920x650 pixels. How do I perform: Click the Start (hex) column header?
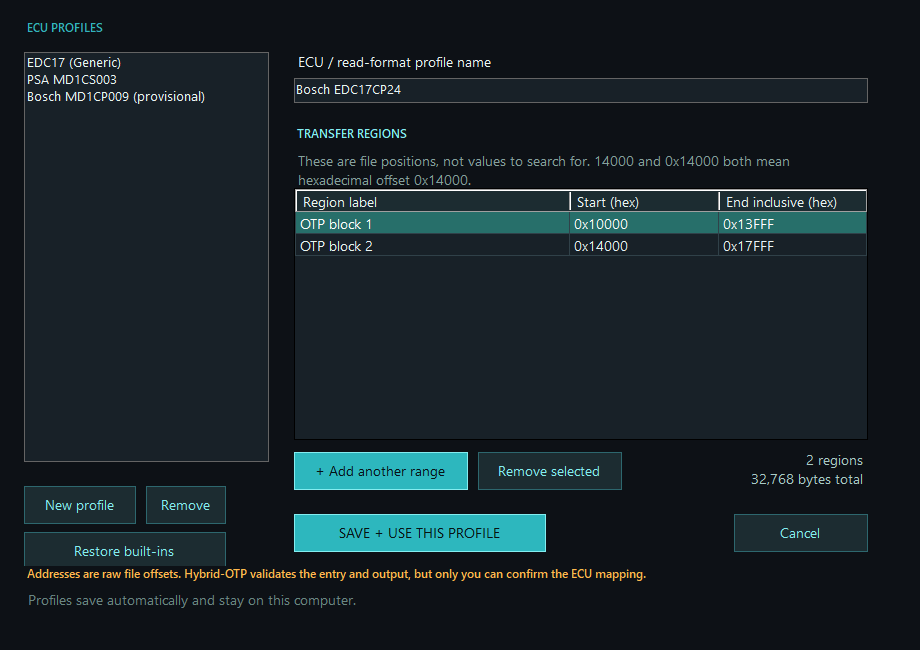click(x=644, y=202)
